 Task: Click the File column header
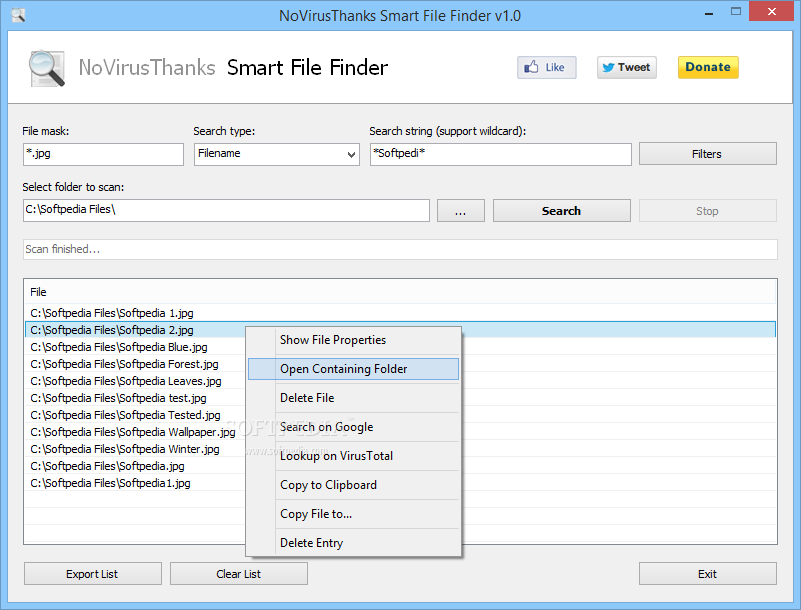400,292
